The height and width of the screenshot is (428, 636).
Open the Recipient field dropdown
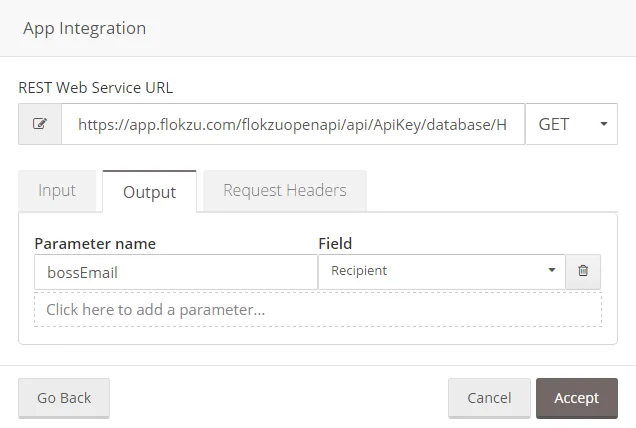442,271
